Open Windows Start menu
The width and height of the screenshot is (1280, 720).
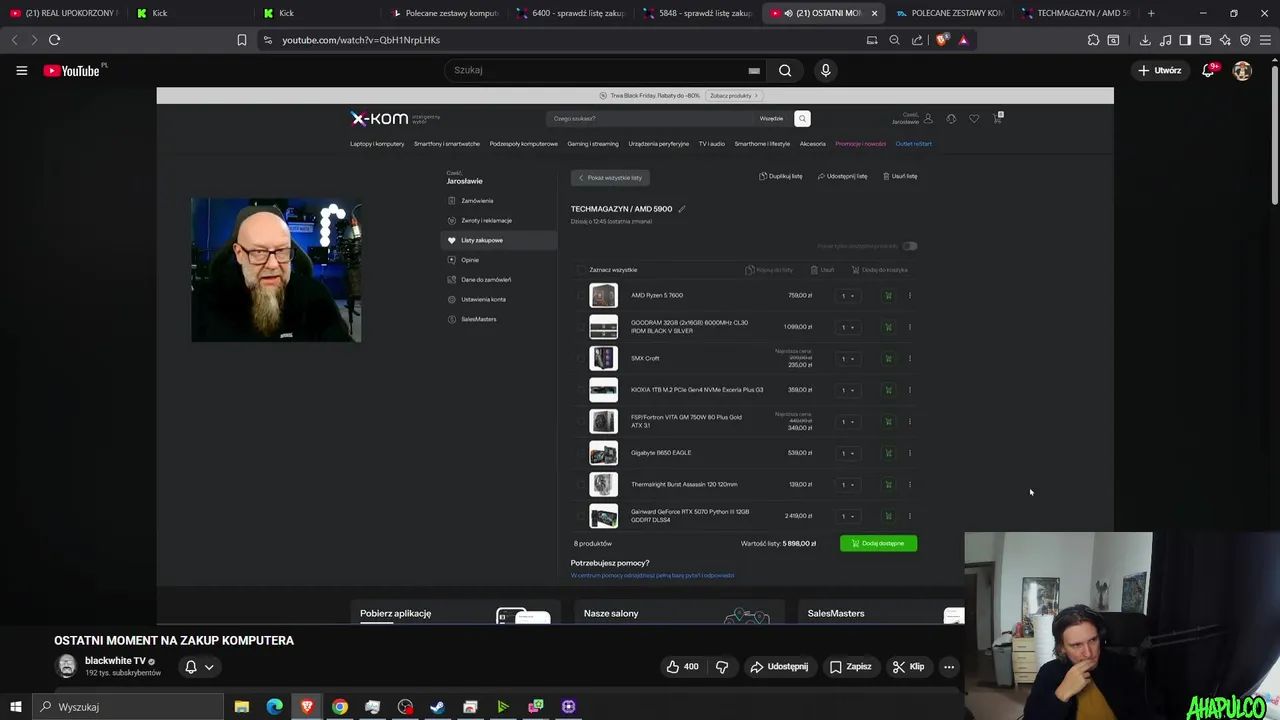pos(15,707)
